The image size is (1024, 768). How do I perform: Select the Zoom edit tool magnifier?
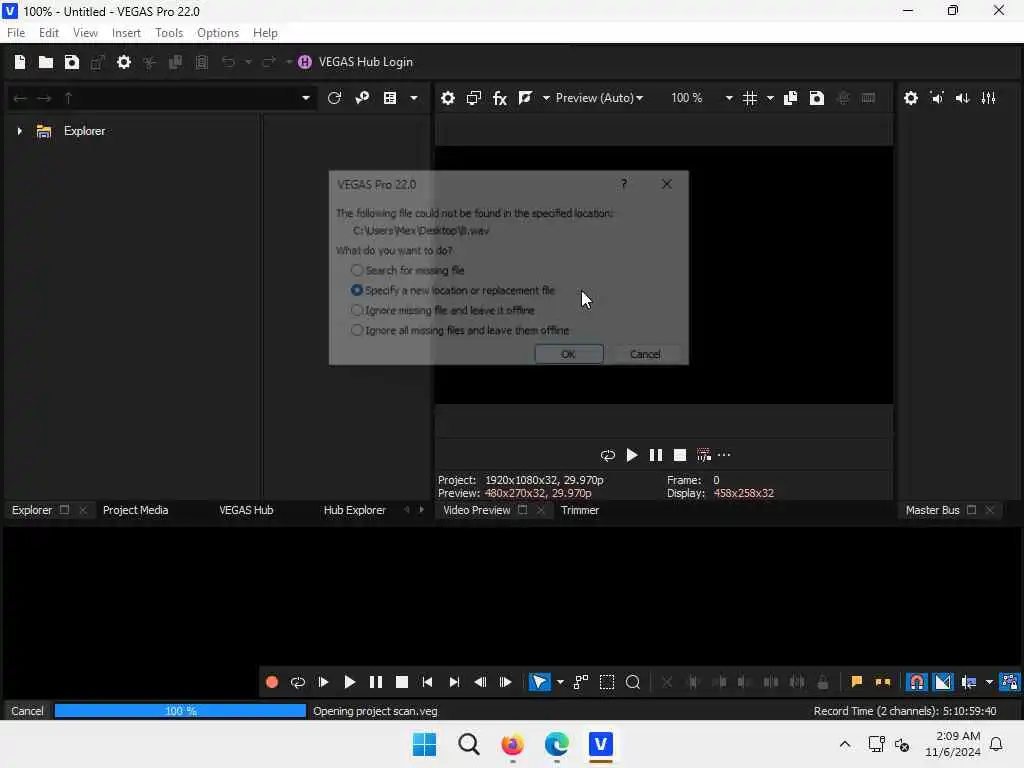633,682
